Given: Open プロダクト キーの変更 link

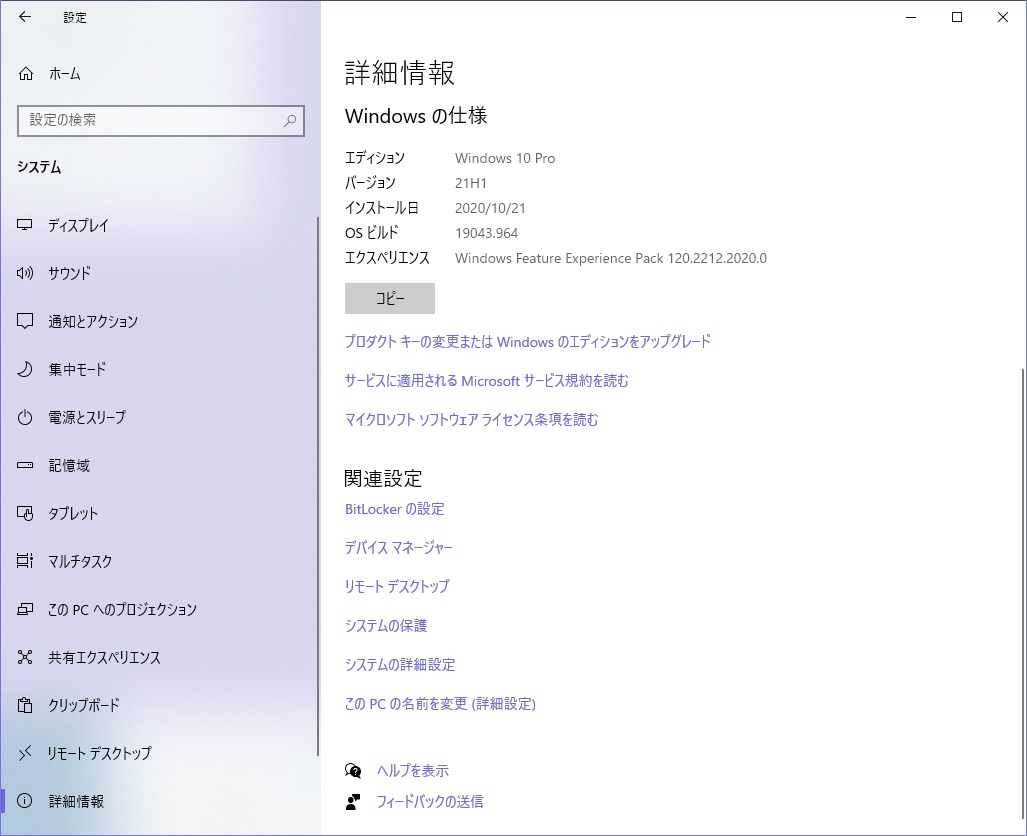Looking at the screenshot, I should (x=527, y=341).
